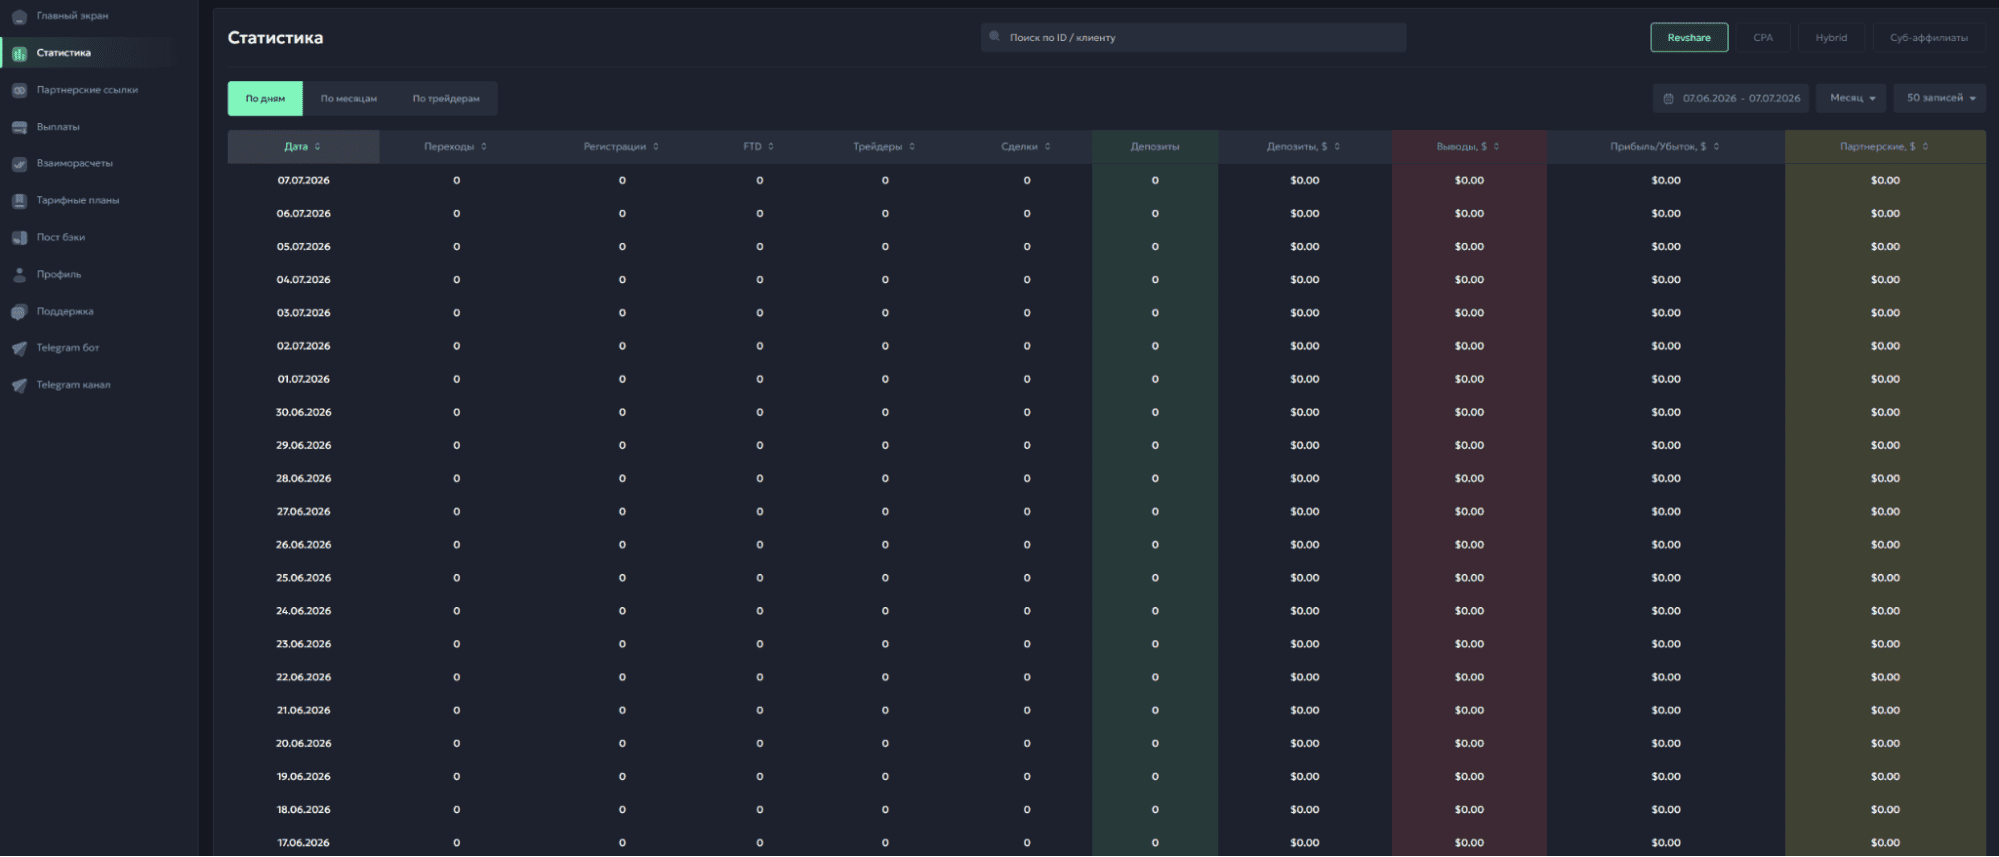This screenshot has width=1999, height=857.
Task: Click the Партнерские ссылки link icon
Action: 19,90
